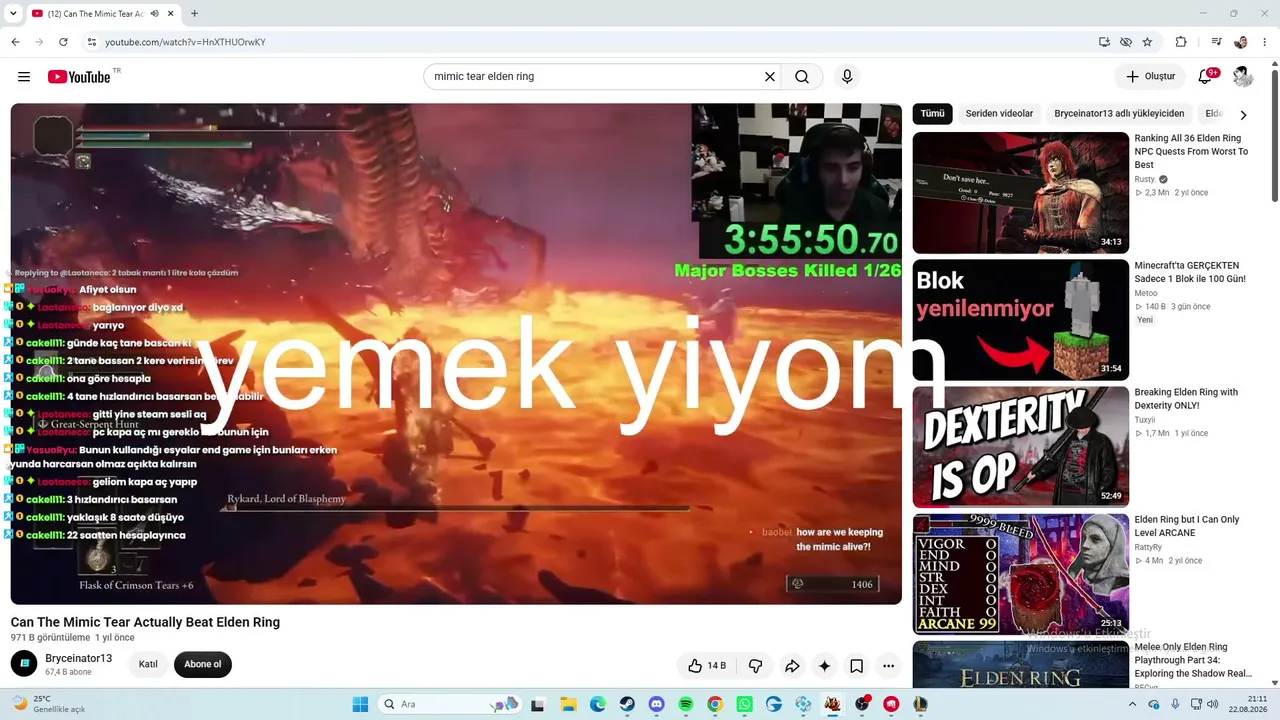Open the YouTube guide hamburger menu
Image resolution: width=1280 pixels, height=720 pixels.
(24, 77)
